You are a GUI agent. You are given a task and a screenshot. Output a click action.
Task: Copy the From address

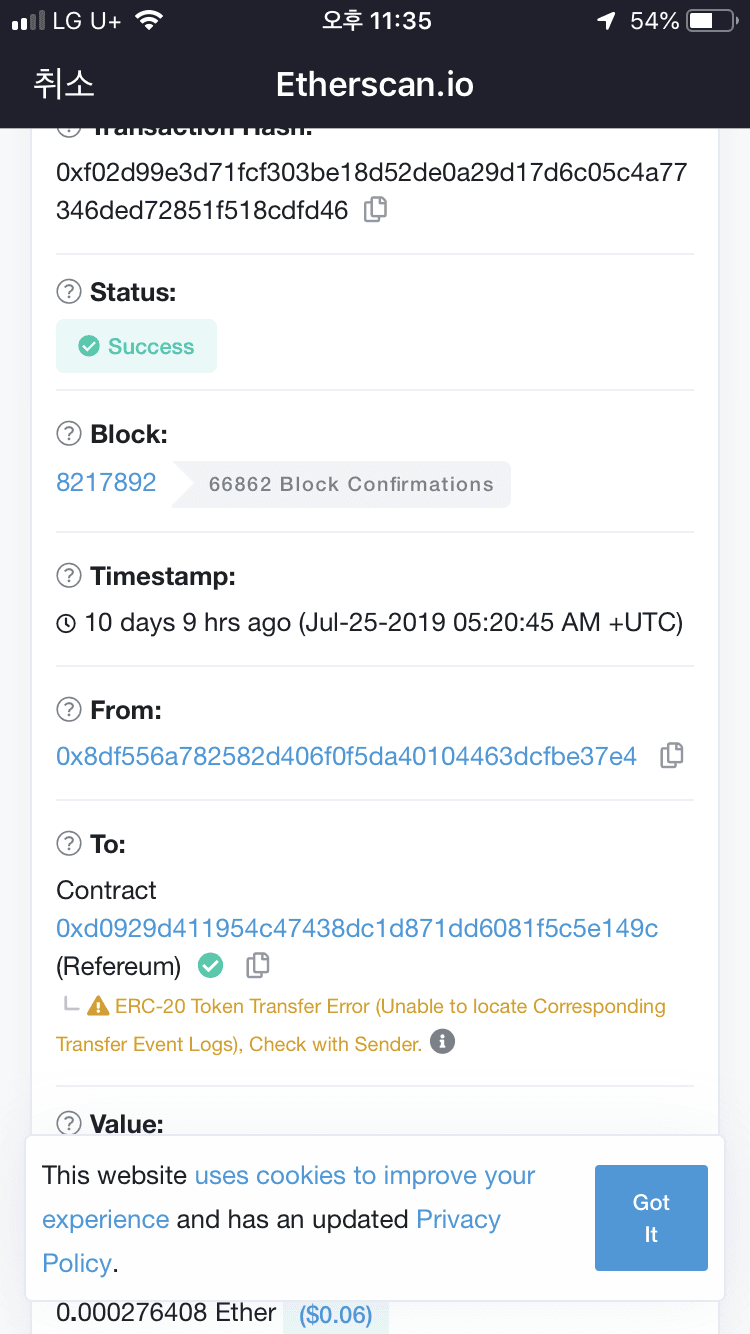(x=672, y=756)
